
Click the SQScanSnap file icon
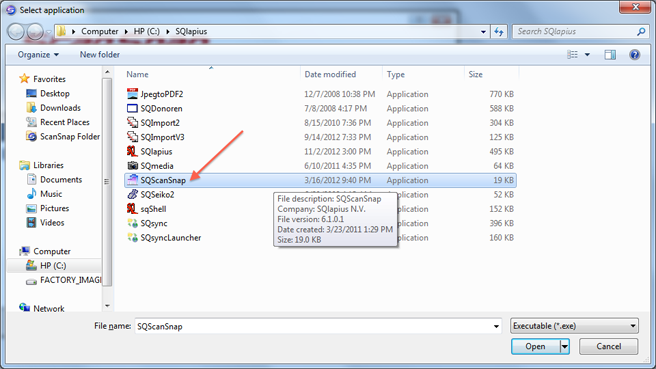132,180
